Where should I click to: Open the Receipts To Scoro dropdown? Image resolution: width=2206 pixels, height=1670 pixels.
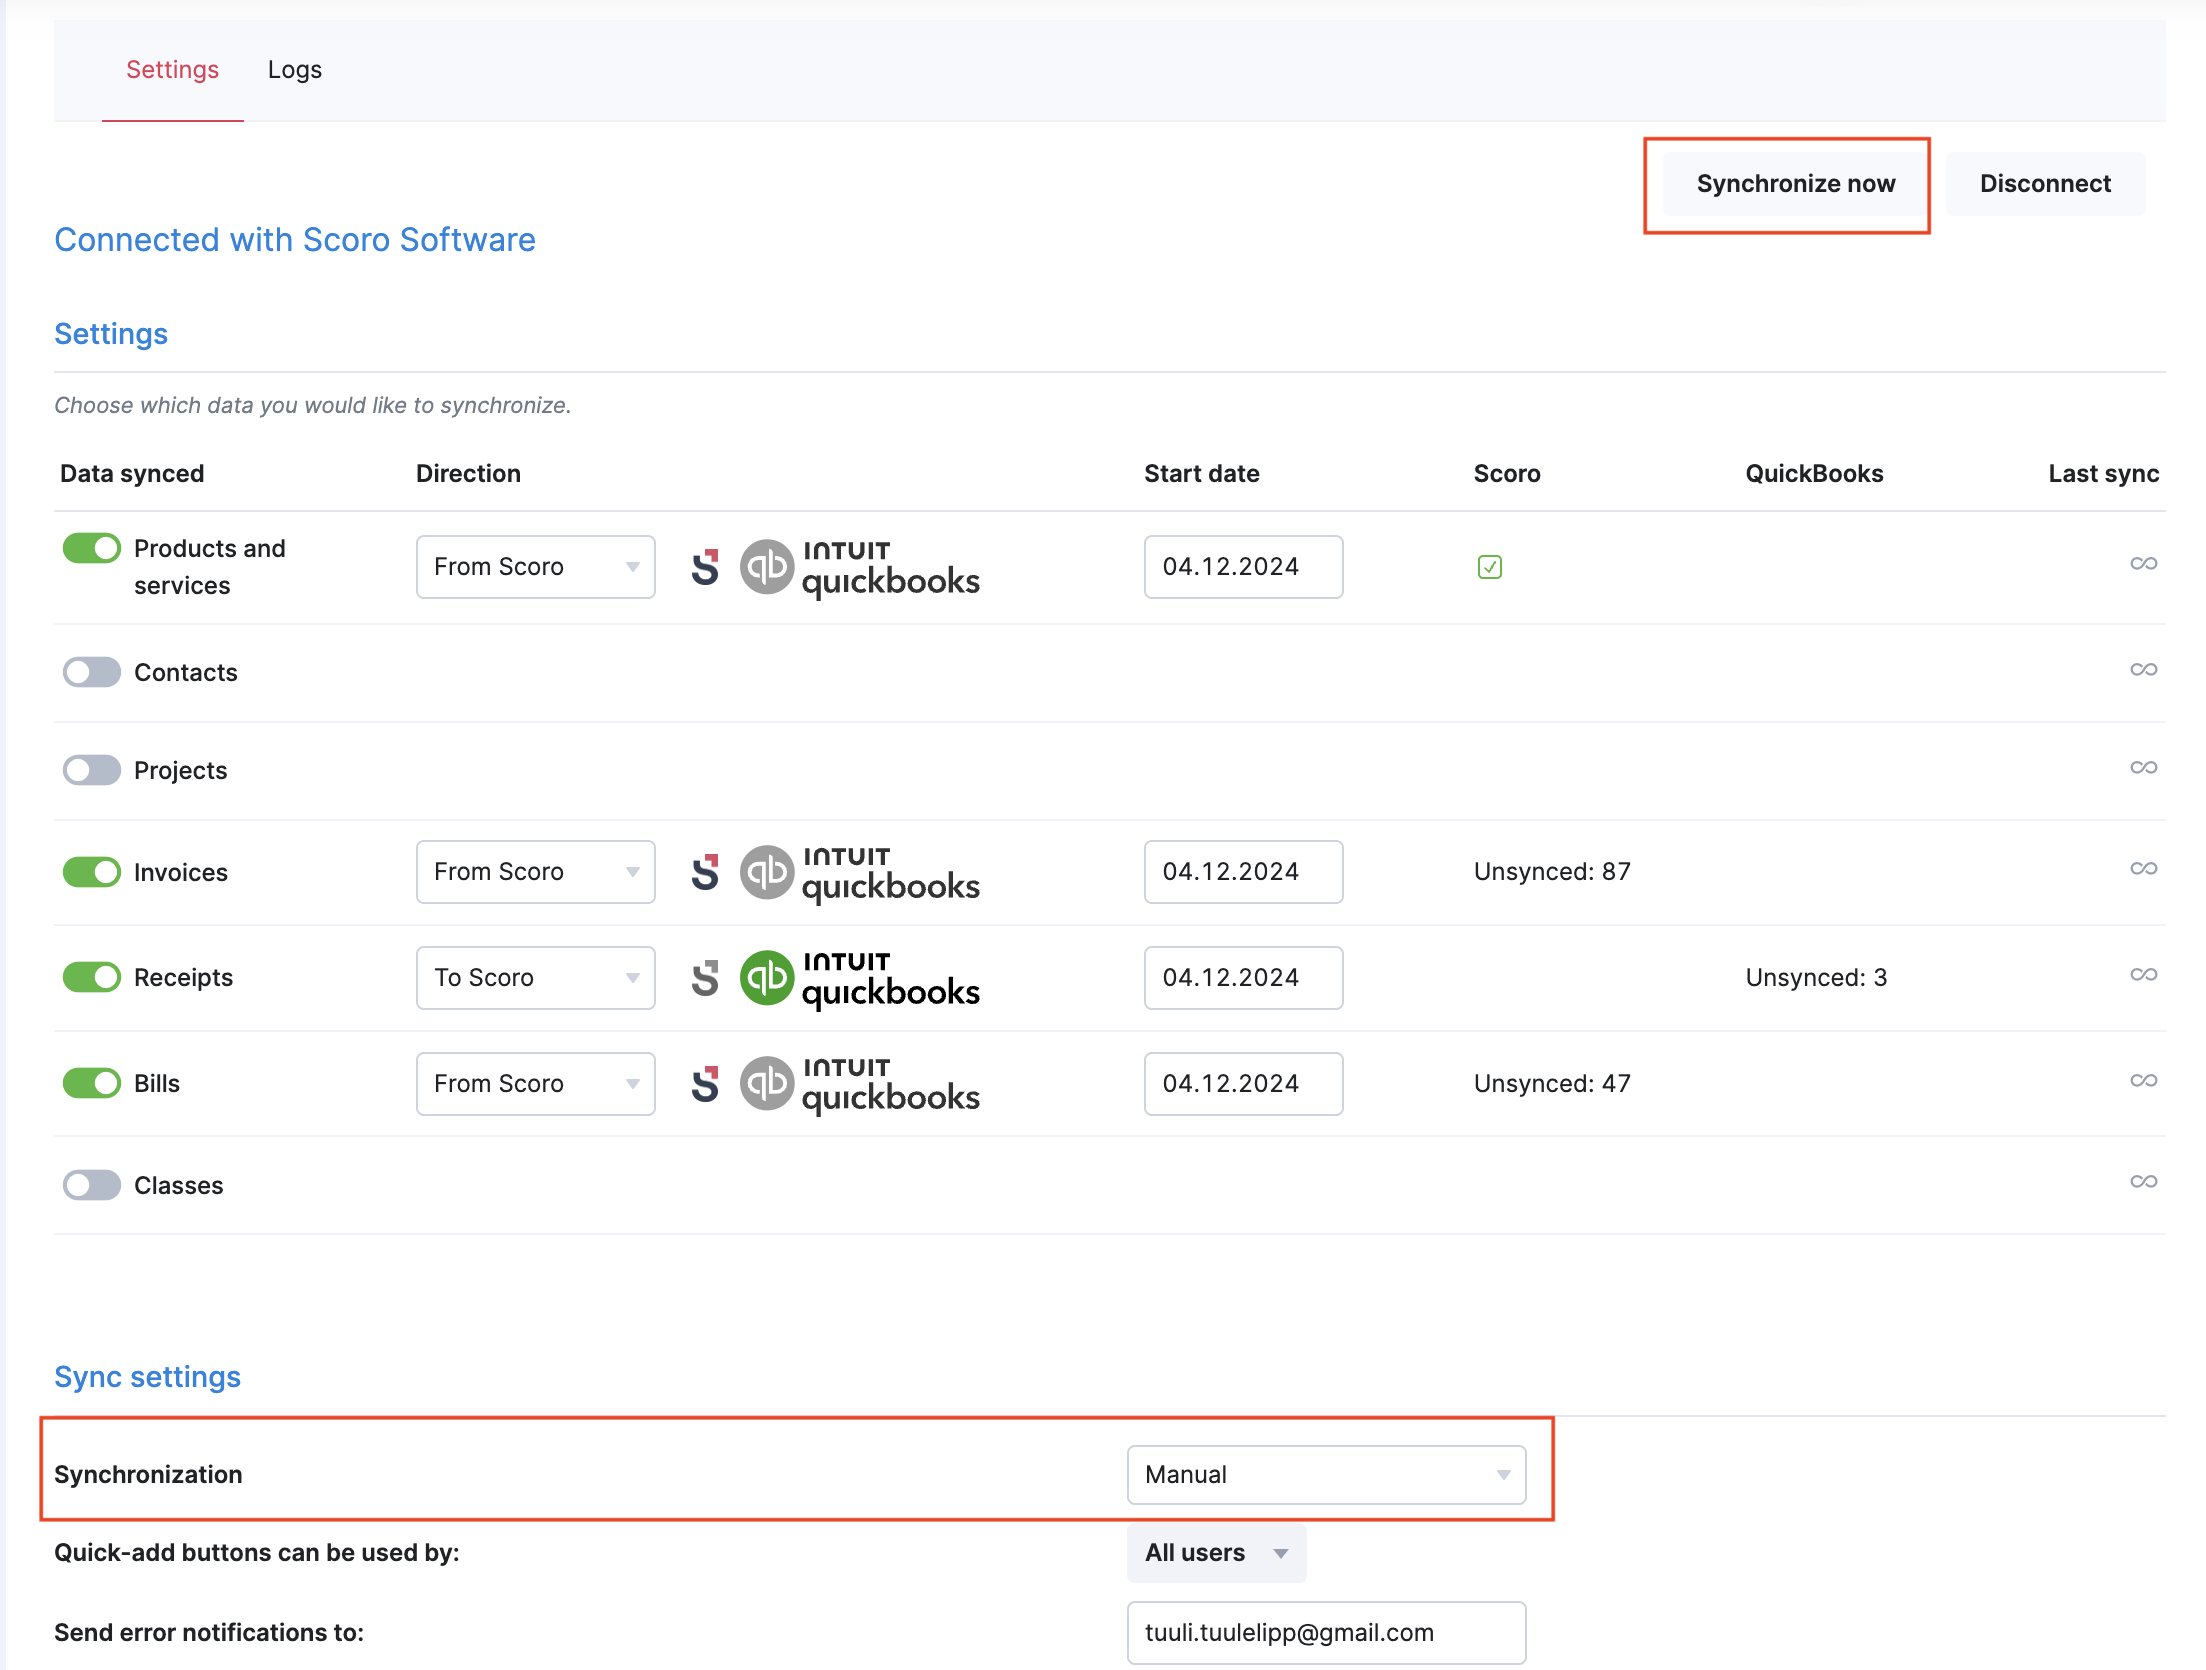pyautogui.click(x=536, y=978)
